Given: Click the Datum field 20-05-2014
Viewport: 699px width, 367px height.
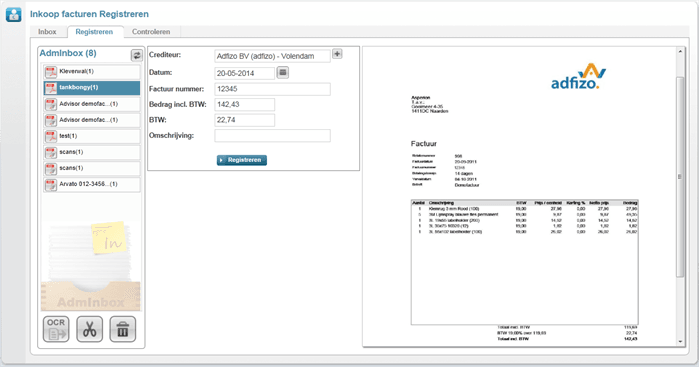Looking at the screenshot, I should point(245,73).
